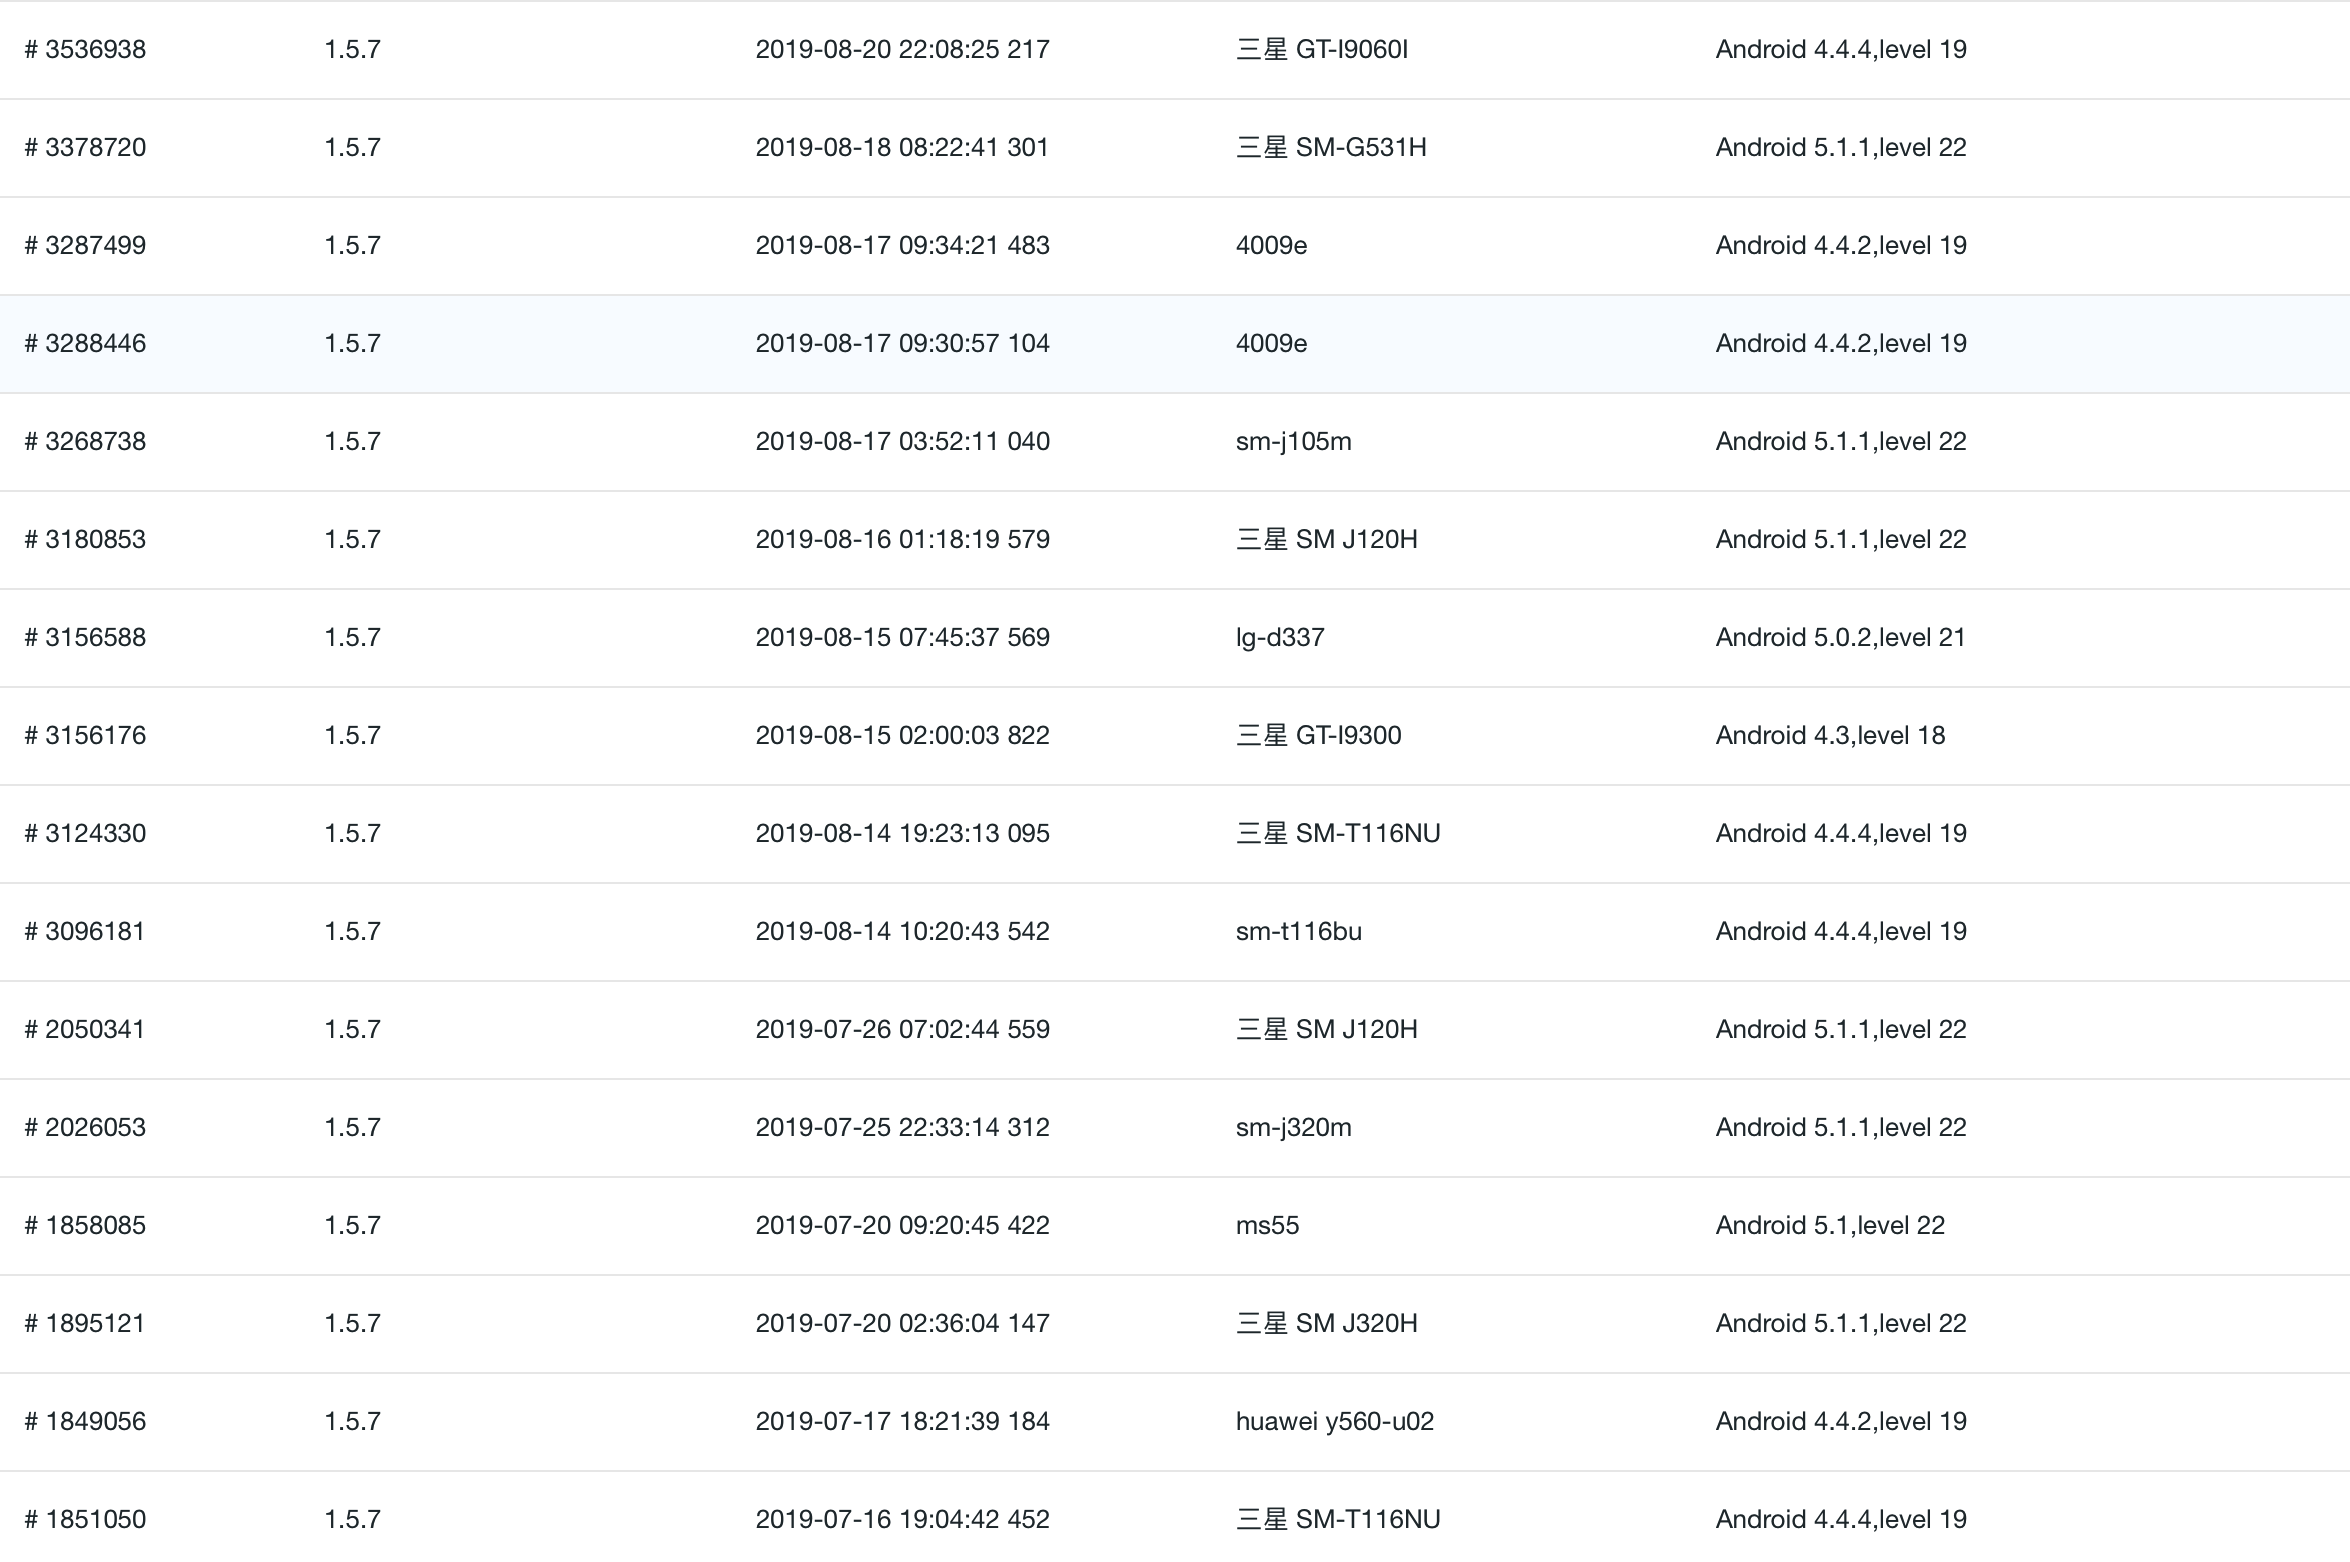Viewport: 2350px width, 1562px height.
Task: Click Android 4.3,level 18 cell
Action: [x=1830, y=735]
